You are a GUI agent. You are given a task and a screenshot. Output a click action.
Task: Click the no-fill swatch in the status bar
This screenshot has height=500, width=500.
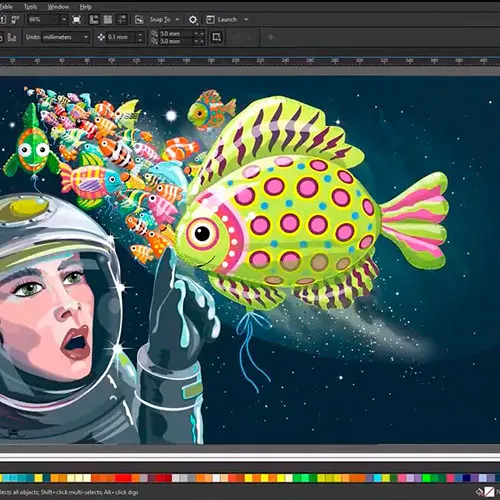tap(489, 492)
